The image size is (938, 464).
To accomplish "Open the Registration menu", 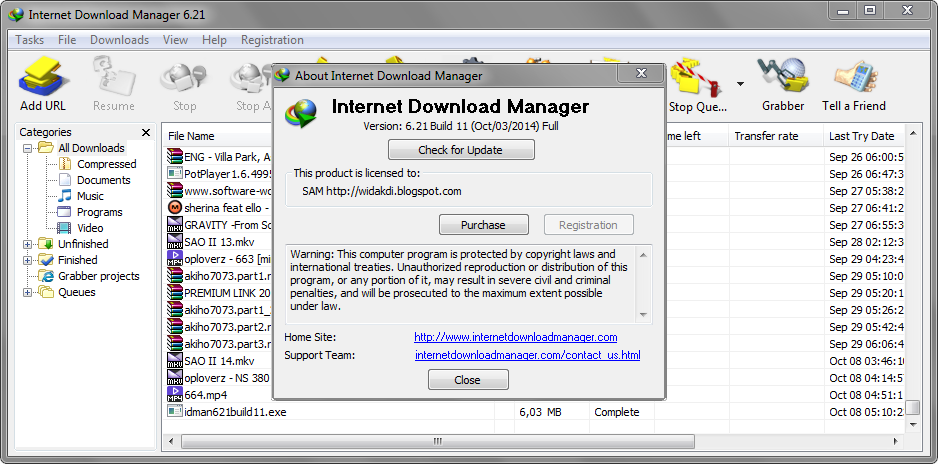I will point(272,40).
